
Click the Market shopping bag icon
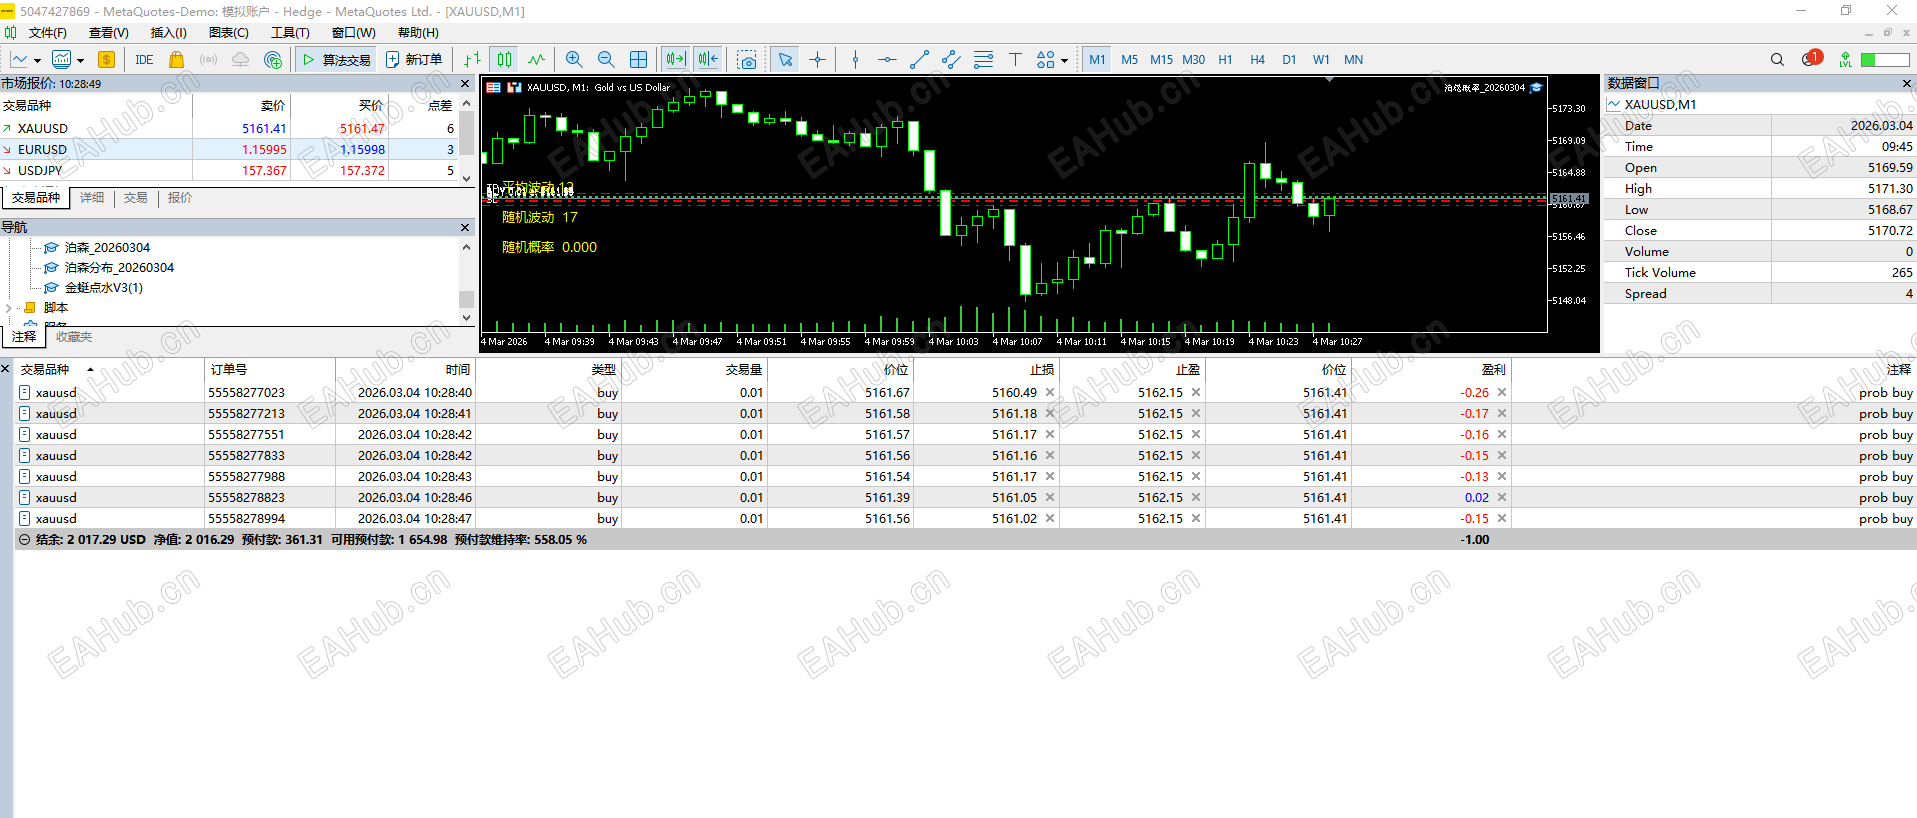(177, 60)
